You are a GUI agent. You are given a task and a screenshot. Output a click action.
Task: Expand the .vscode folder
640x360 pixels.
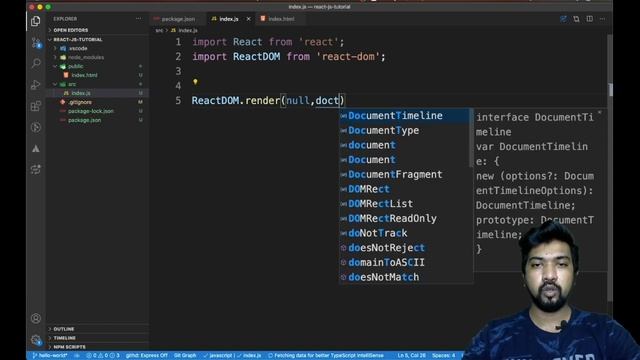coord(78,48)
